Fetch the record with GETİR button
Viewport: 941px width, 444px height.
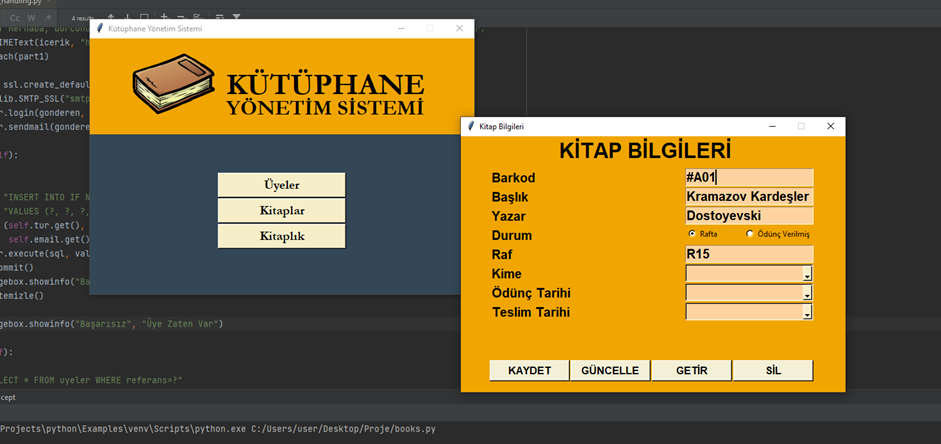(x=691, y=371)
